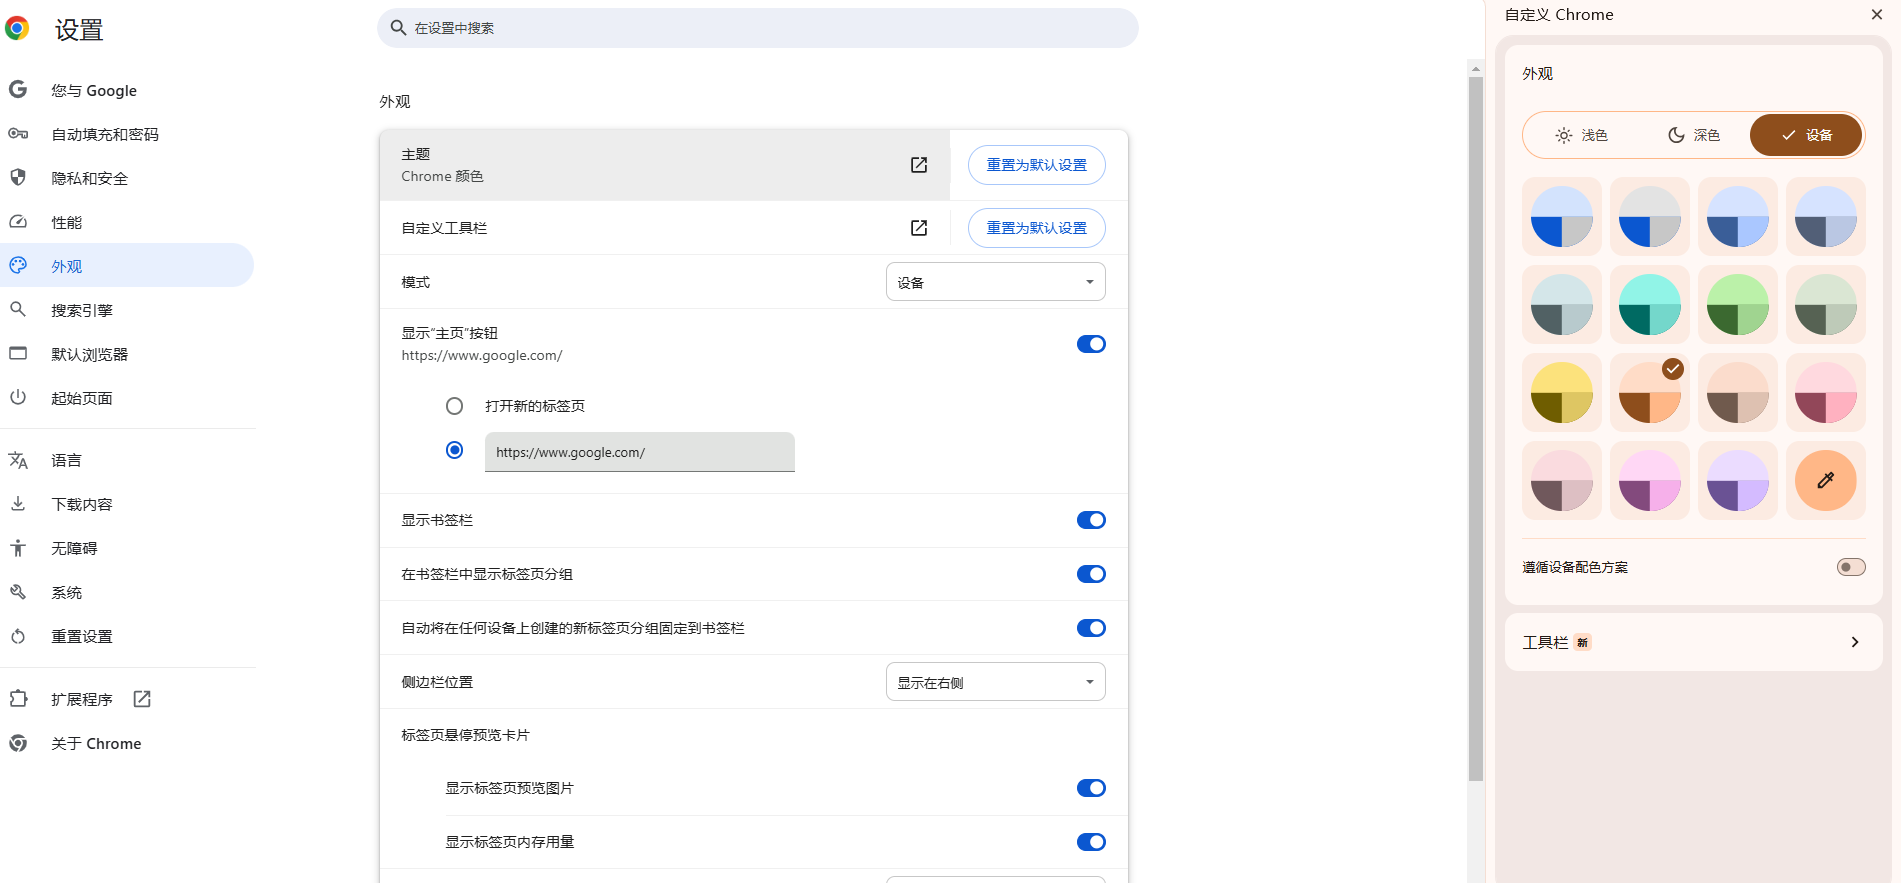Click the Chrome logo next to 设置

click(17, 29)
